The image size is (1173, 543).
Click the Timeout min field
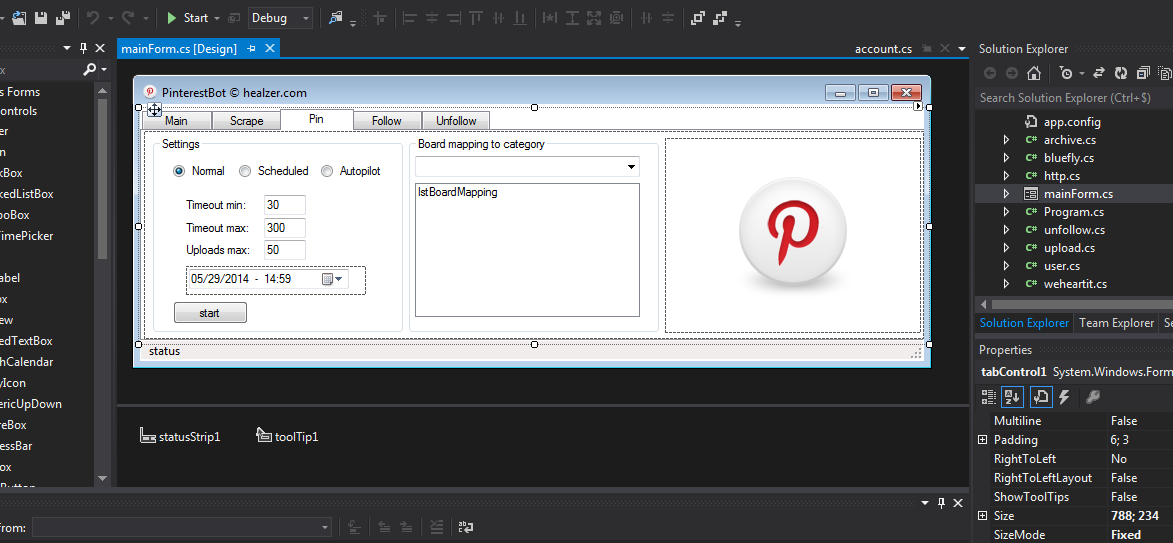click(x=285, y=205)
